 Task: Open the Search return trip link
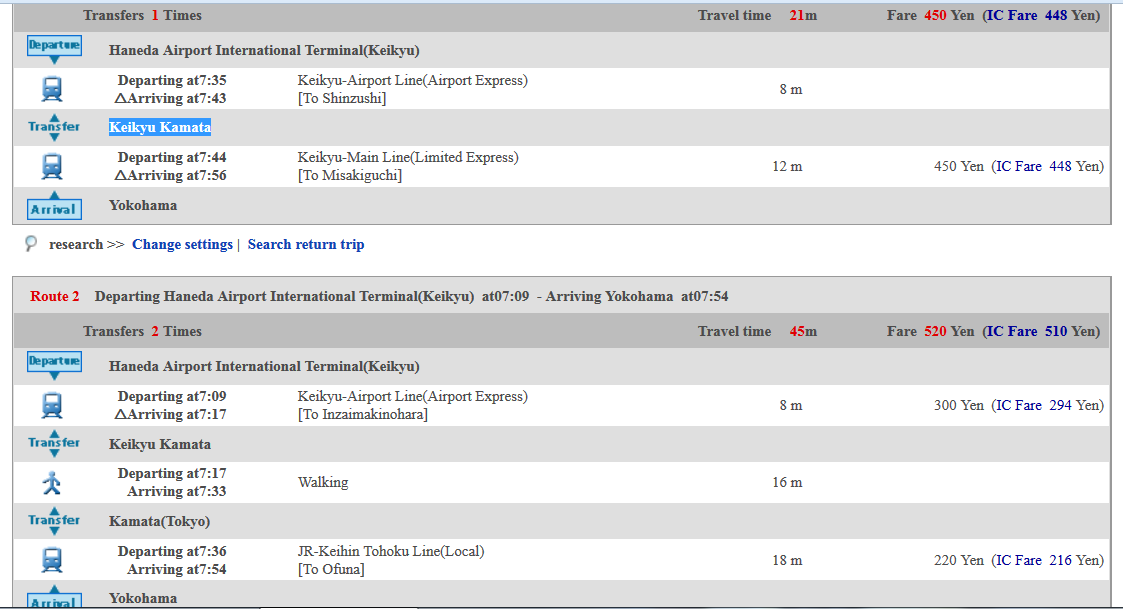(306, 244)
